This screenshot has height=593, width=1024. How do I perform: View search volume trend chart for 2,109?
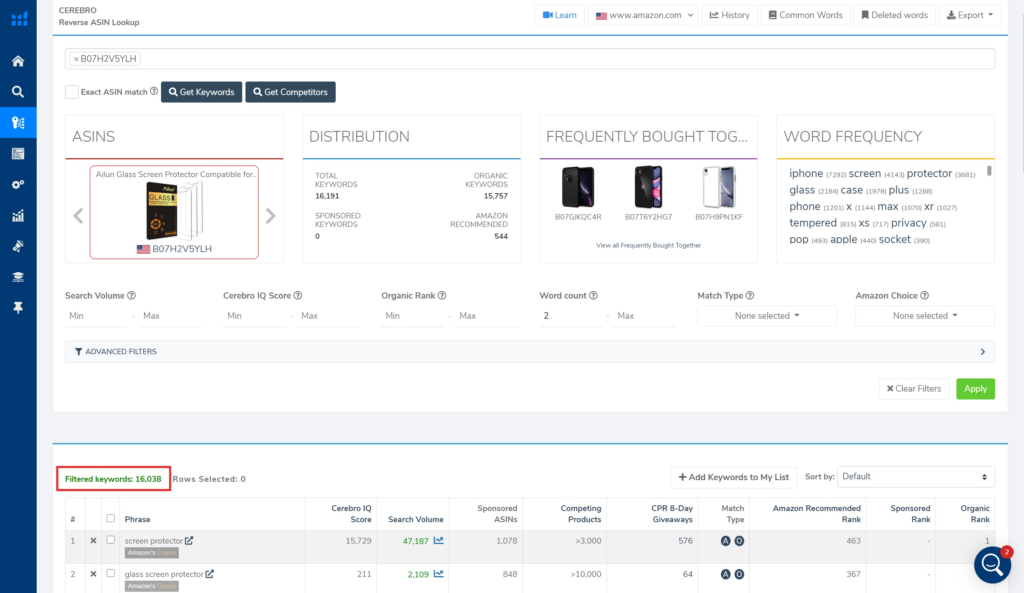click(x=439, y=574)
